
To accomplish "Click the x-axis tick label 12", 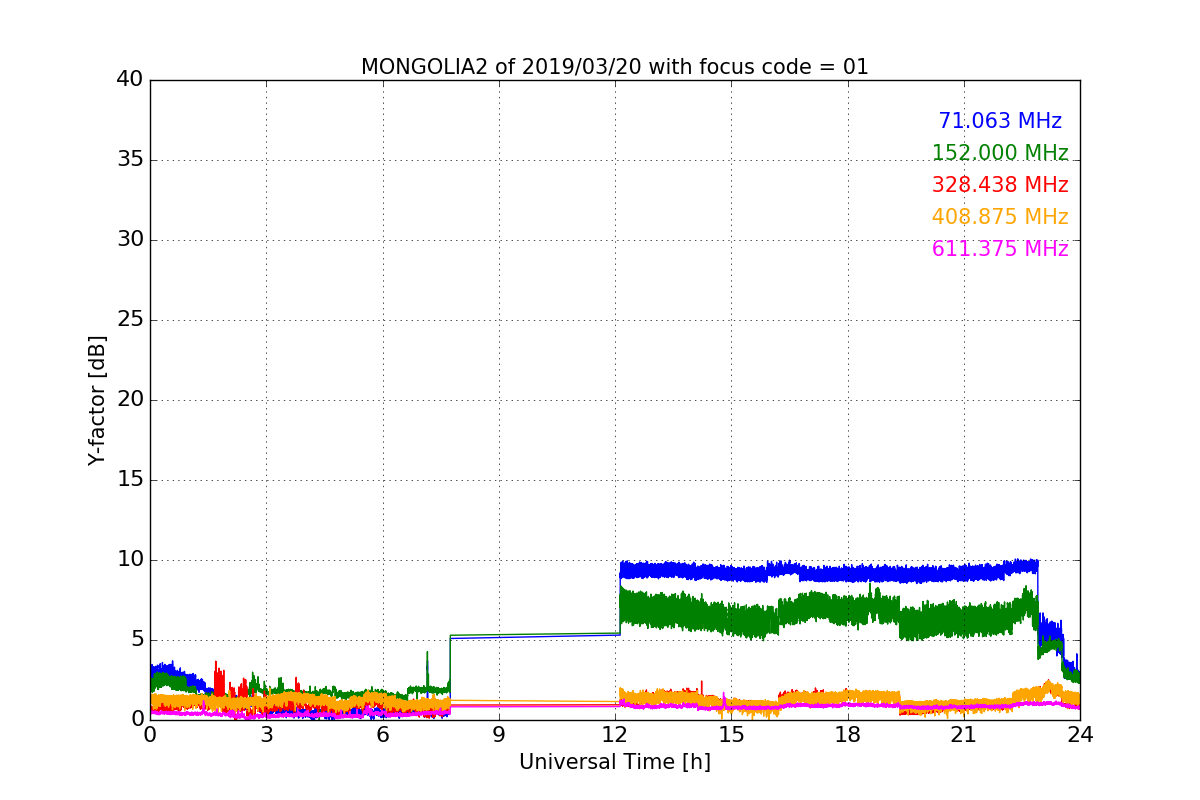I will pyautogui.click(x=615, y=735).
